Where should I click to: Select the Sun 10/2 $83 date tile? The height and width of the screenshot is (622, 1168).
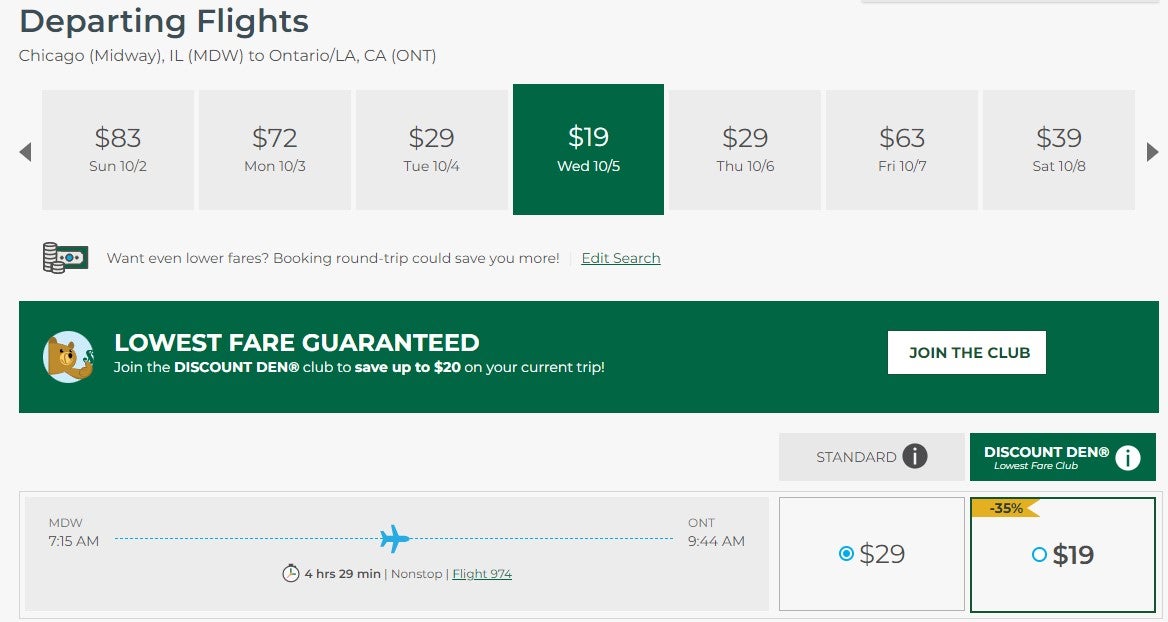pos(117,149)
